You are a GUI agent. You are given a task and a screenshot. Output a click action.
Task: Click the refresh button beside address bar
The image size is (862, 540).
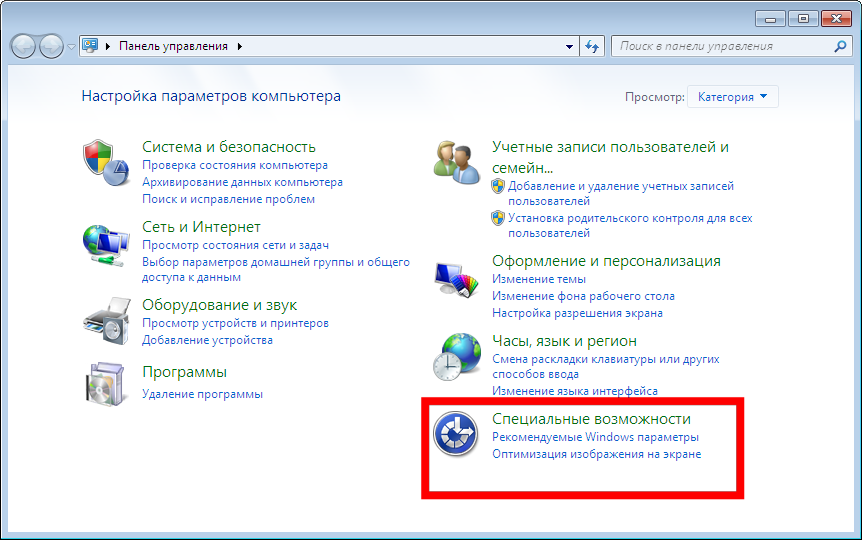tap(592, 46)
